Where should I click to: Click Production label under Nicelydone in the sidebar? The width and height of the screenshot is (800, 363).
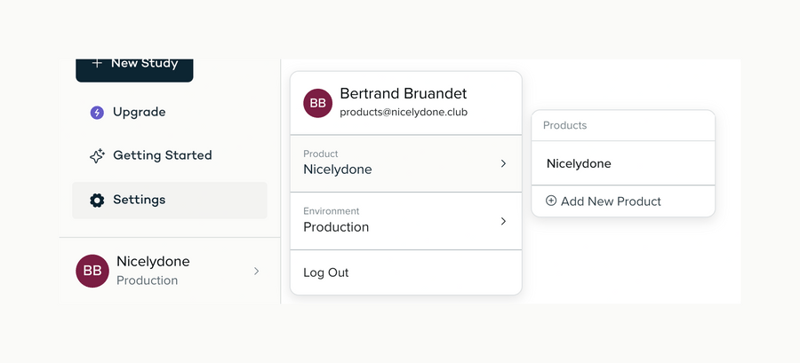click(147, 280)
